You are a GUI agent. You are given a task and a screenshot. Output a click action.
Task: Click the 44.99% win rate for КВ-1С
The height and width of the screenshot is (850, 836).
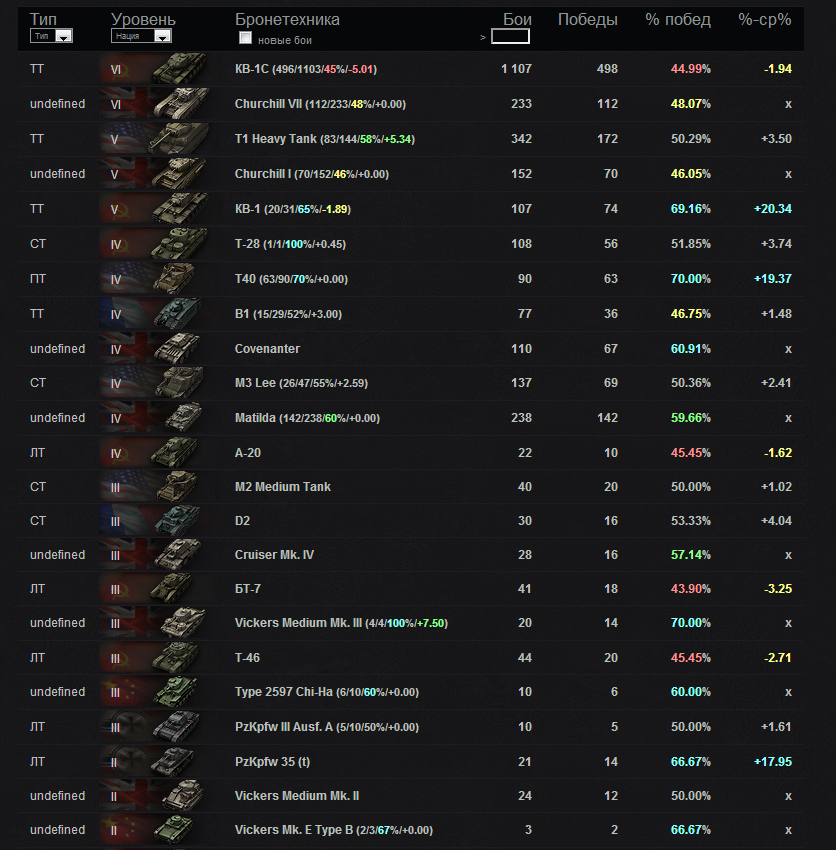(x=690, y=69)
